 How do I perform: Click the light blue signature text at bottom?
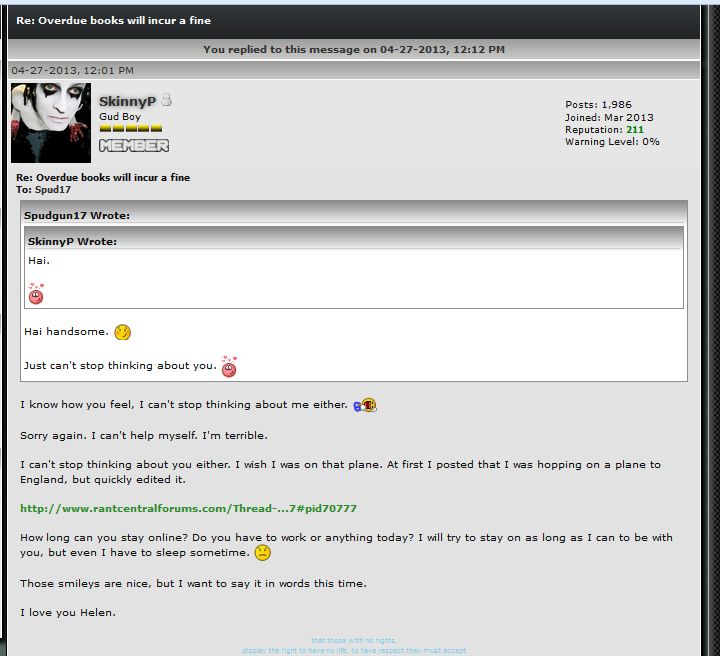pos(354,645)
